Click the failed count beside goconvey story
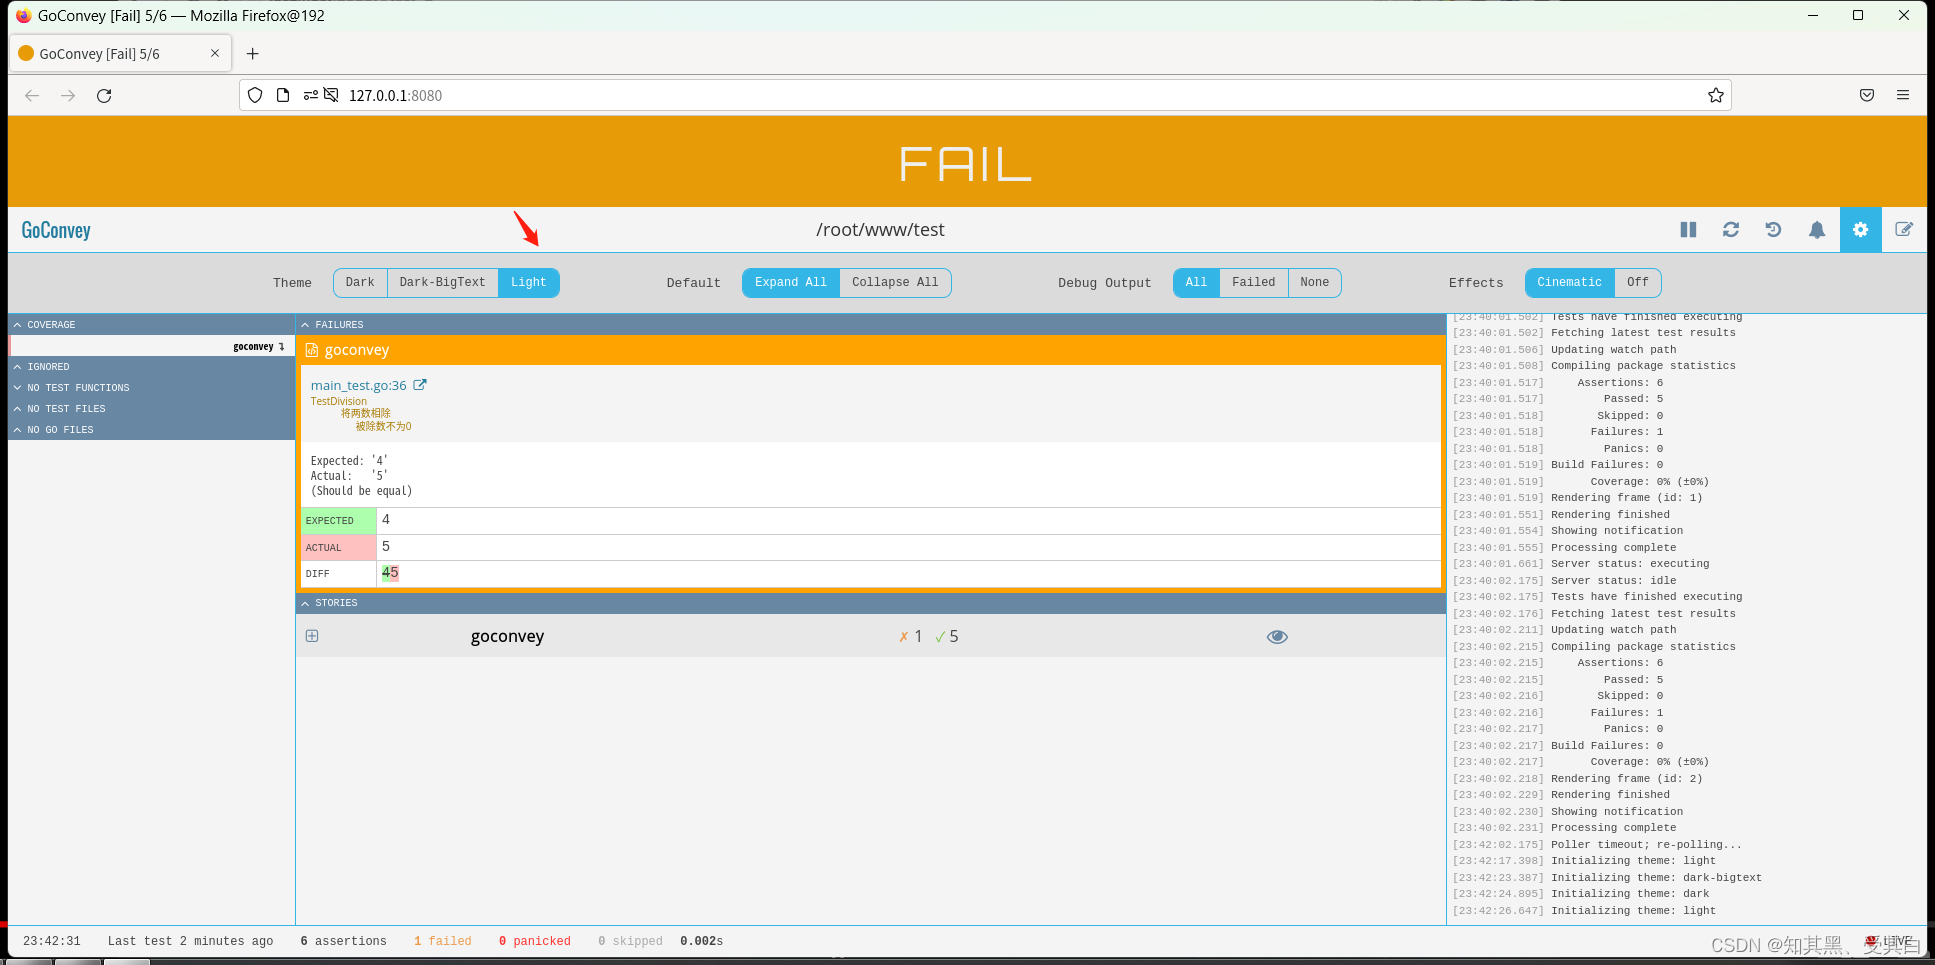Image resolution: width=1935 pixels, height=965 pixels. pyautogui.click(x=910, y=637)
